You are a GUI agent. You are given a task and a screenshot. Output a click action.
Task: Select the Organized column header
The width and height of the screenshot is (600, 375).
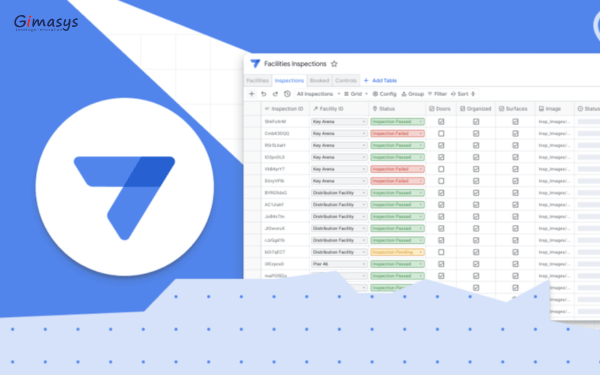click(475, 109)
